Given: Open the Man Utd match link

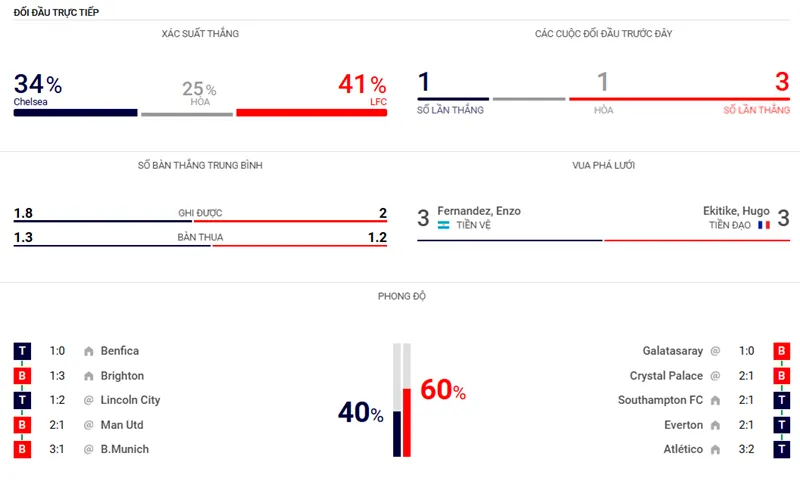Looking at the screenshot, I should 124,425.
